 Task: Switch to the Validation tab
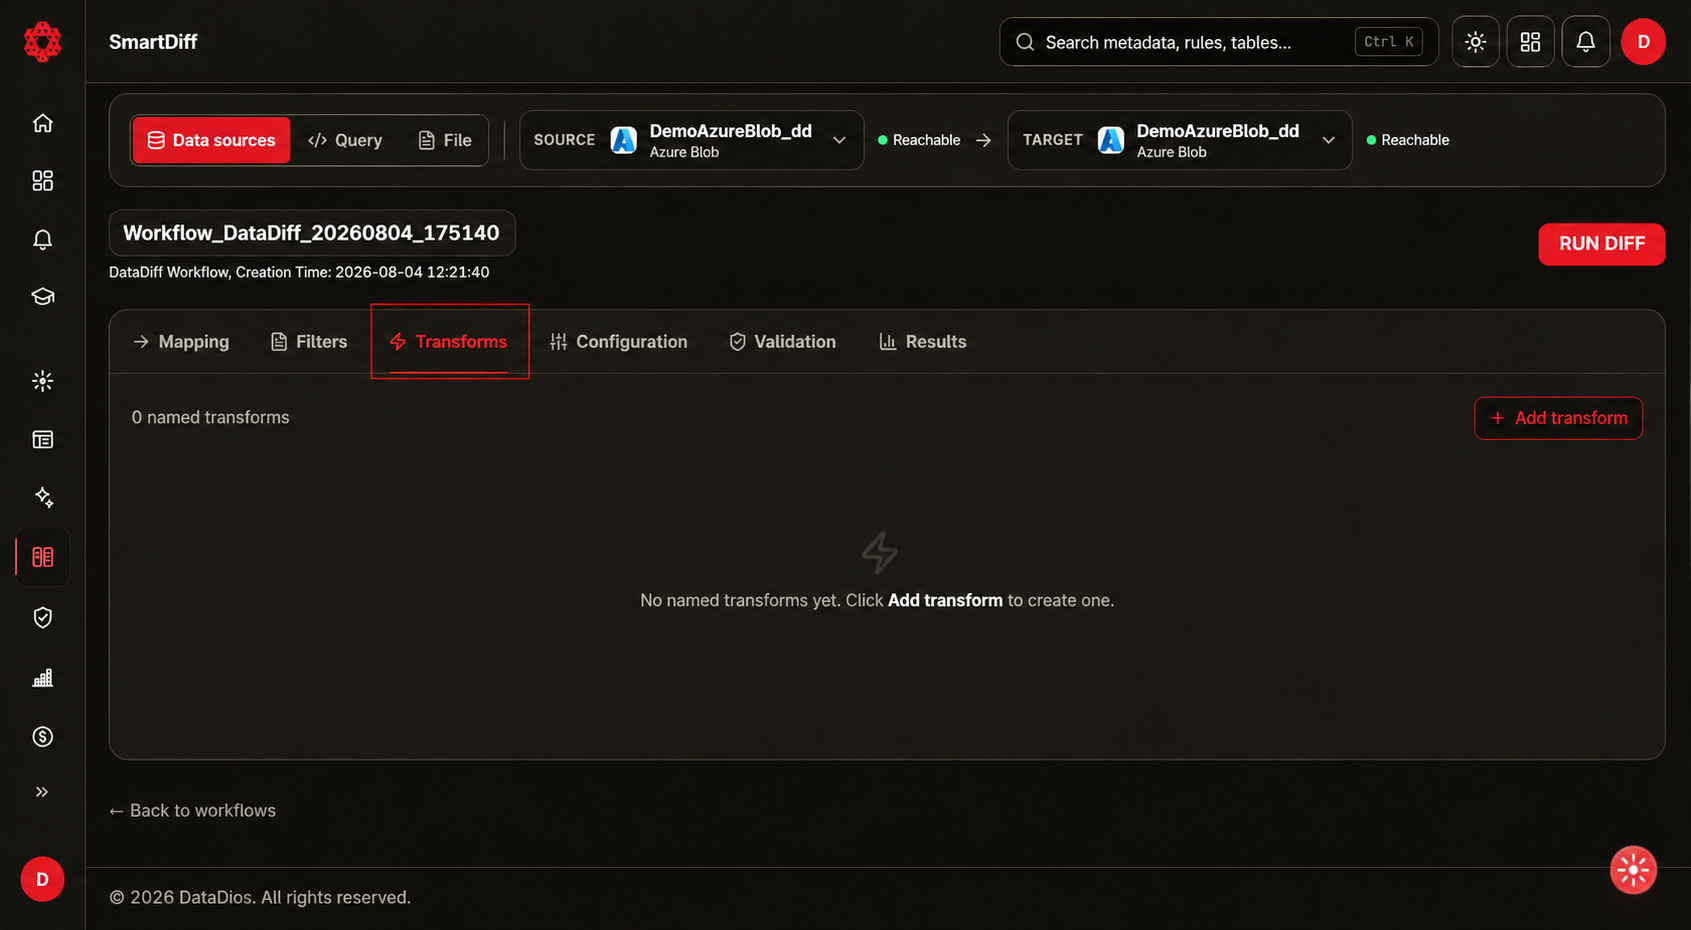782,342
